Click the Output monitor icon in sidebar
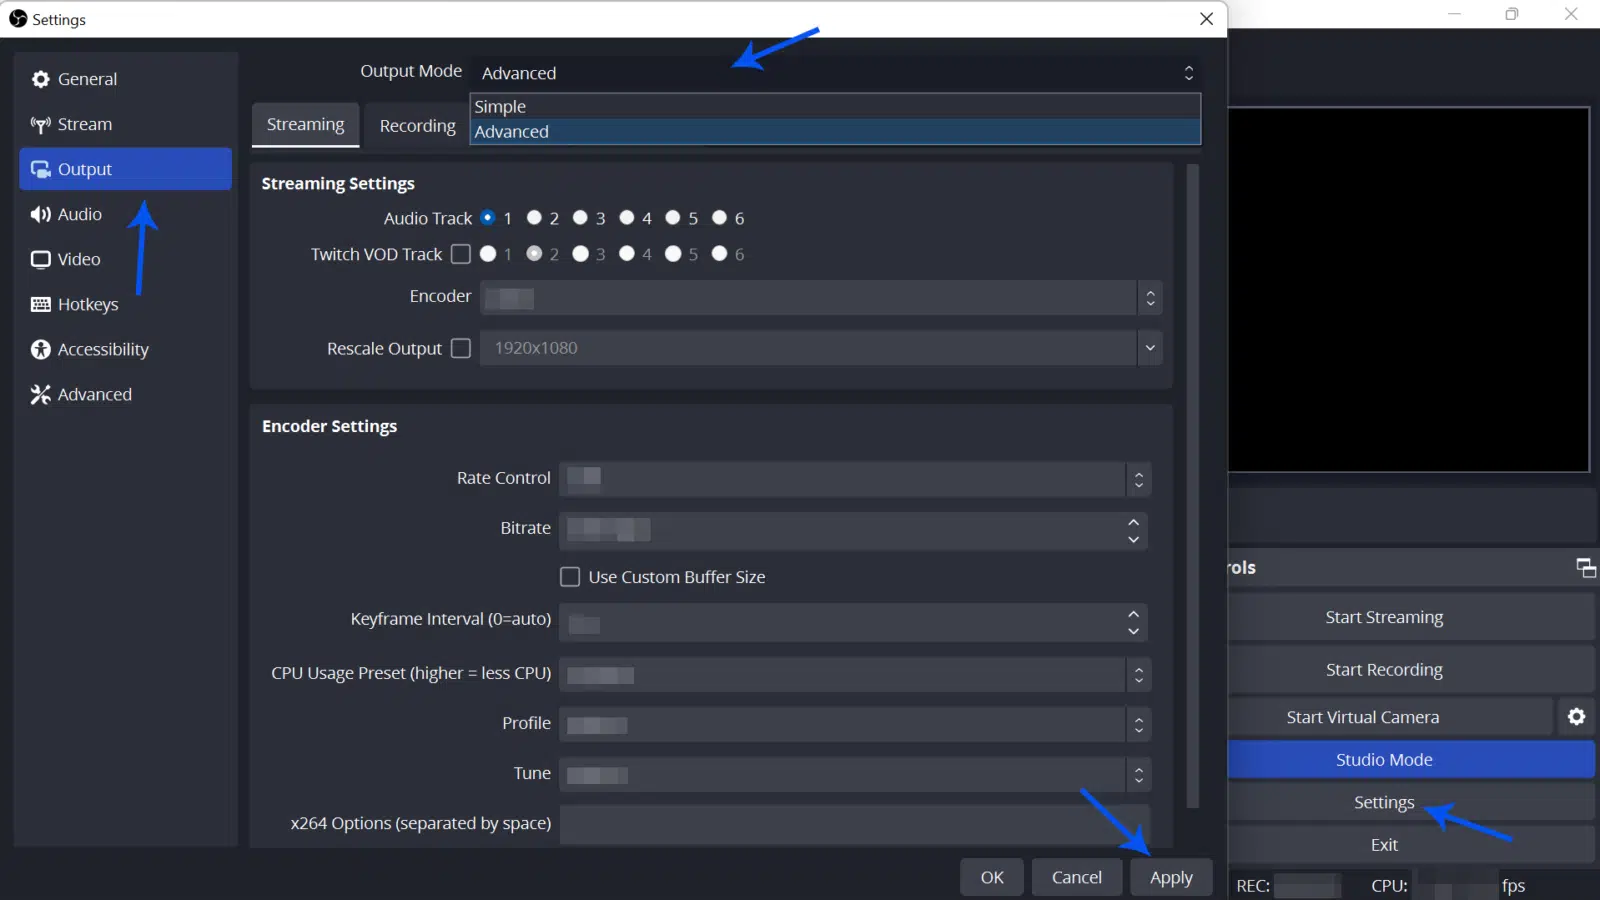 (x=40, y=169)
